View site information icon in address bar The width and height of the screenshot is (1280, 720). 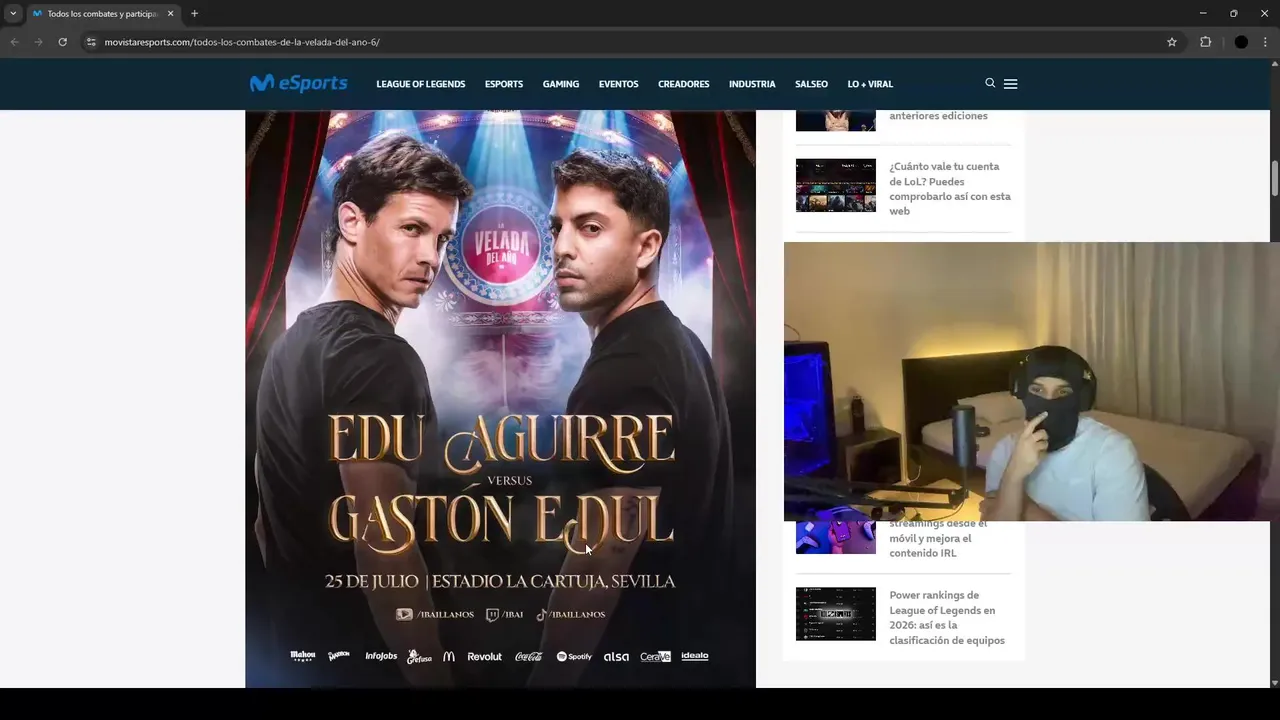pos(91,42)
